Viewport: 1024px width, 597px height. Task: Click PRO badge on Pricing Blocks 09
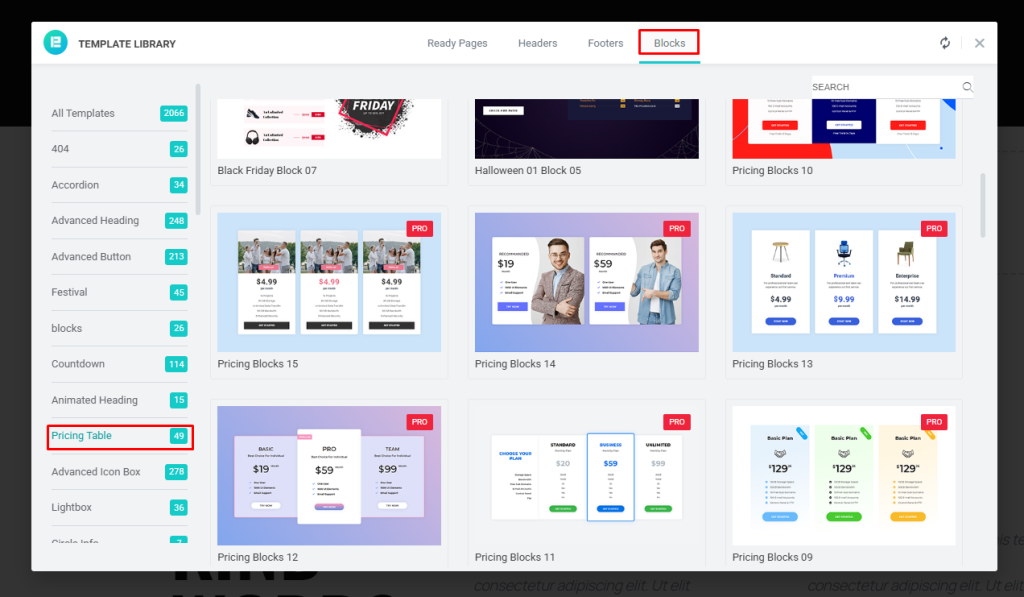pos(934,422)
